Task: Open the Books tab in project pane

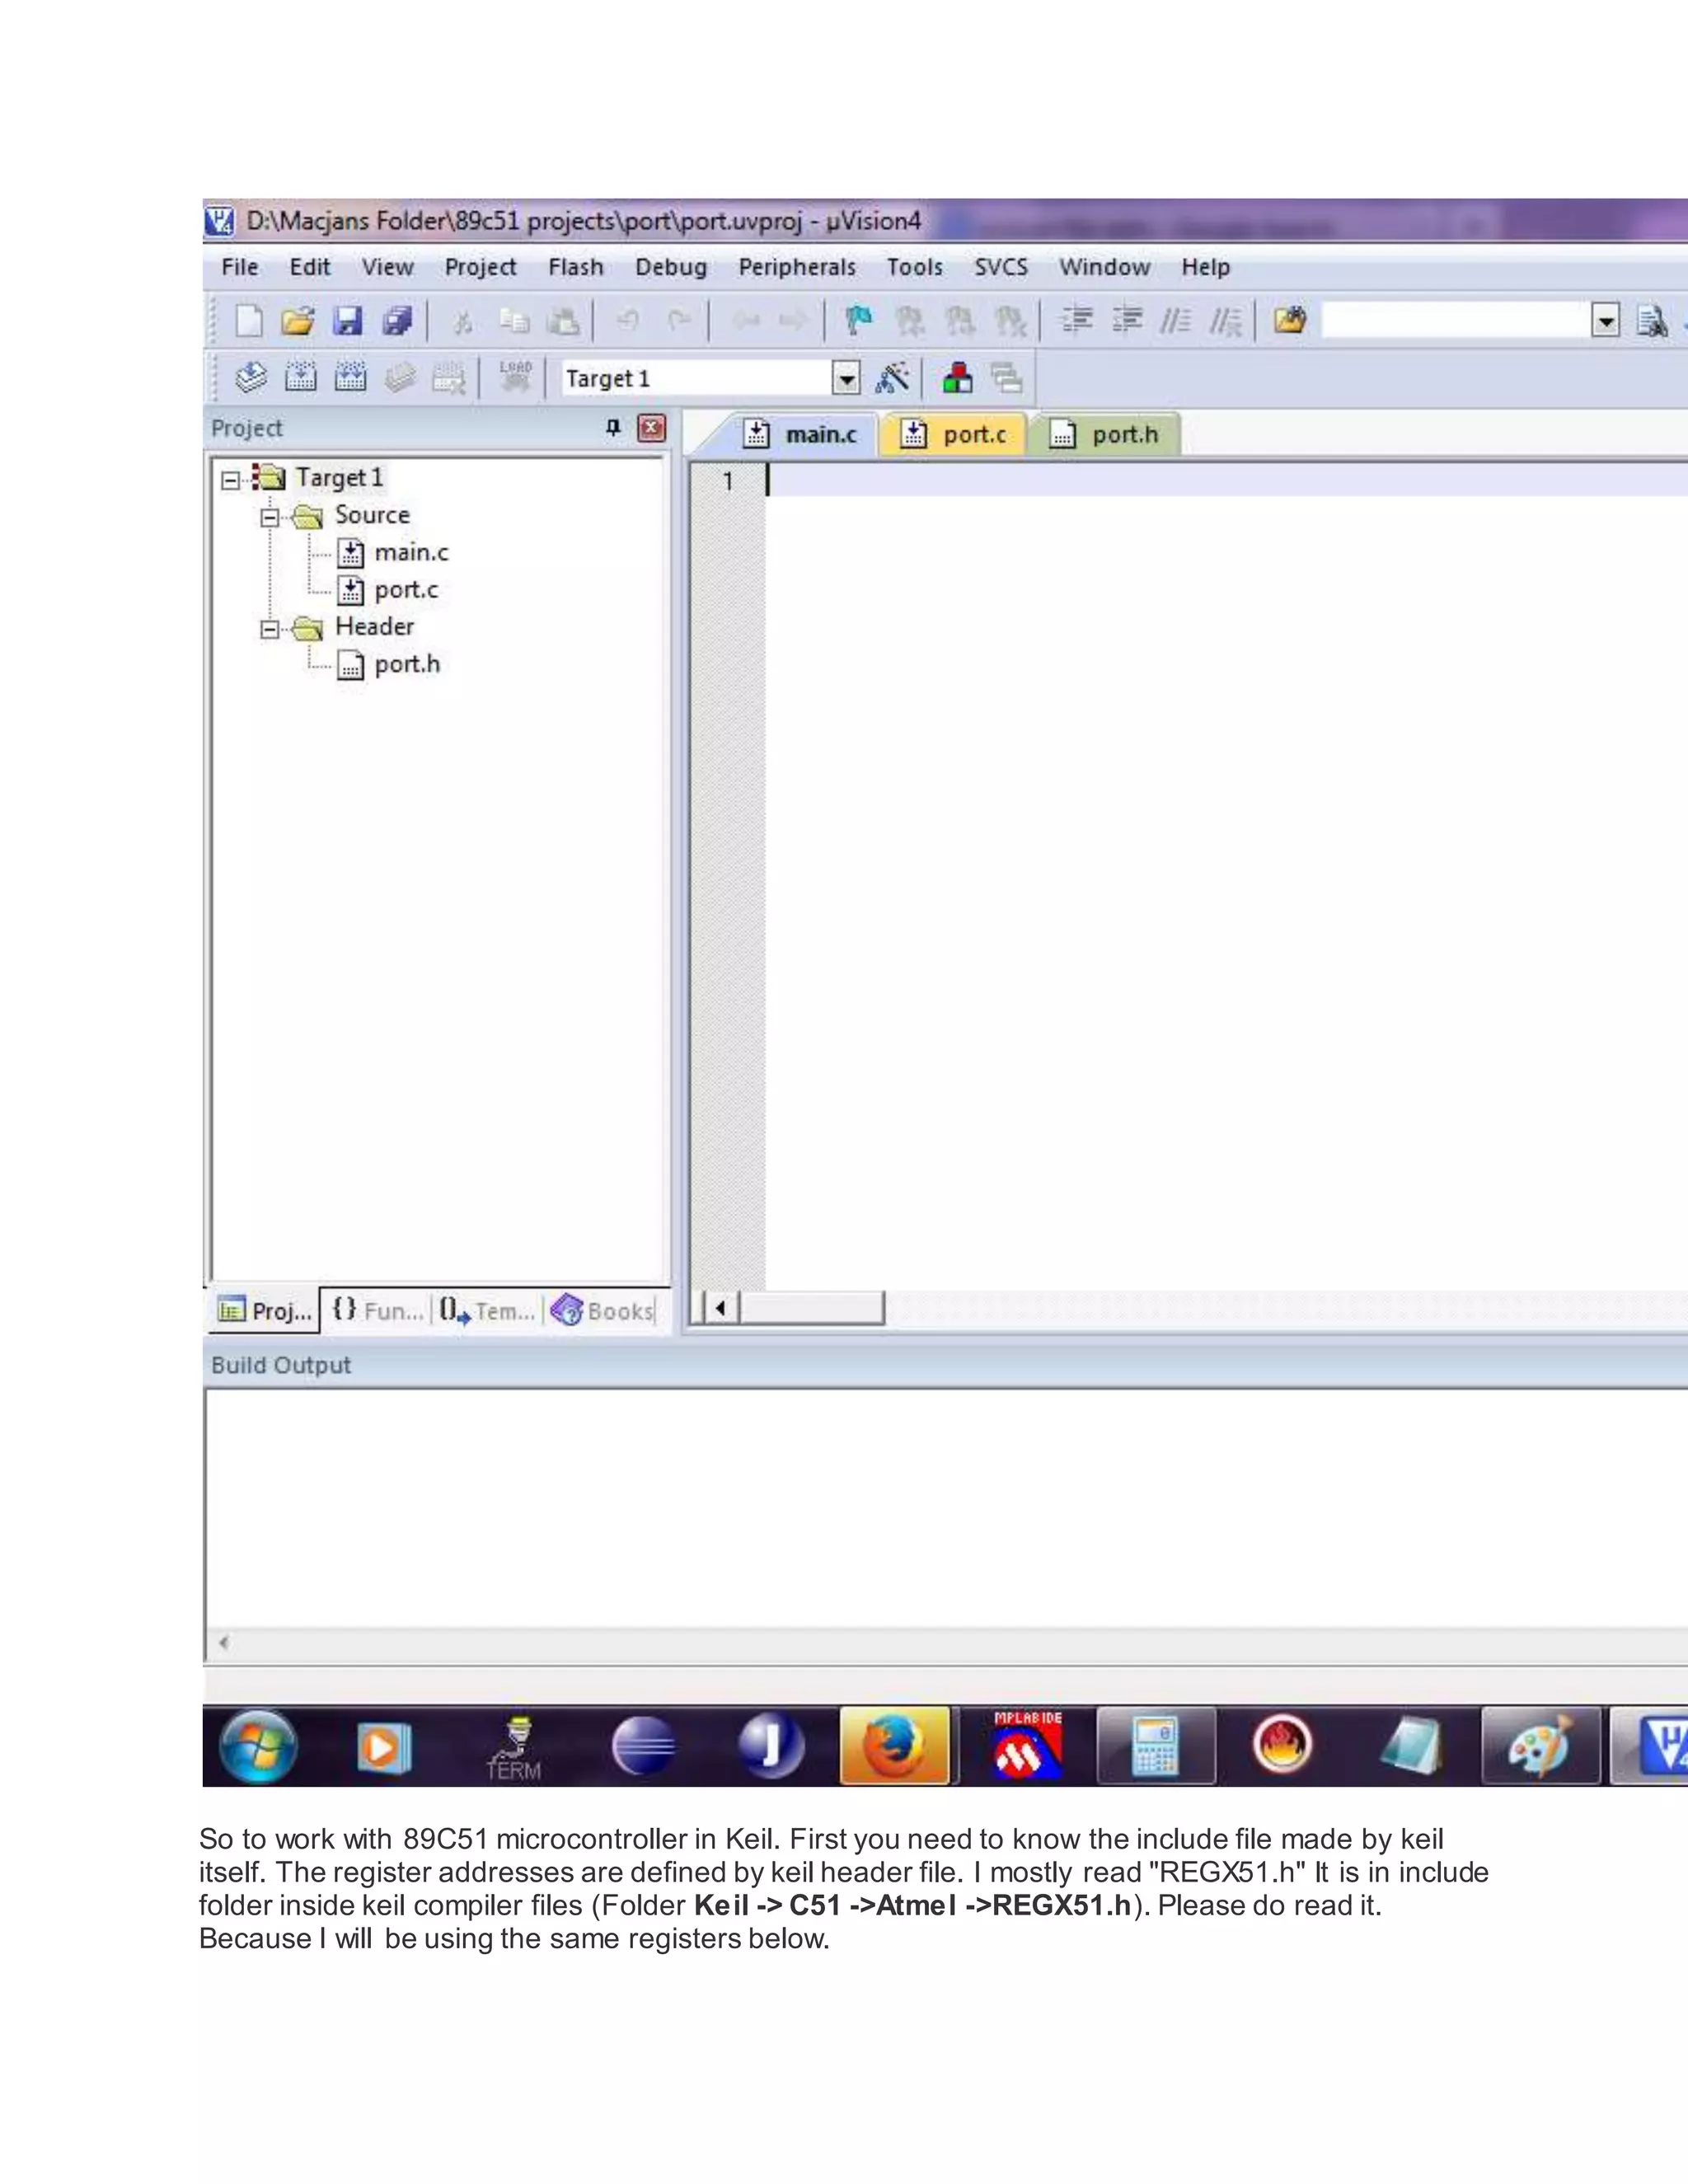Action: (x=603, y=1311)
